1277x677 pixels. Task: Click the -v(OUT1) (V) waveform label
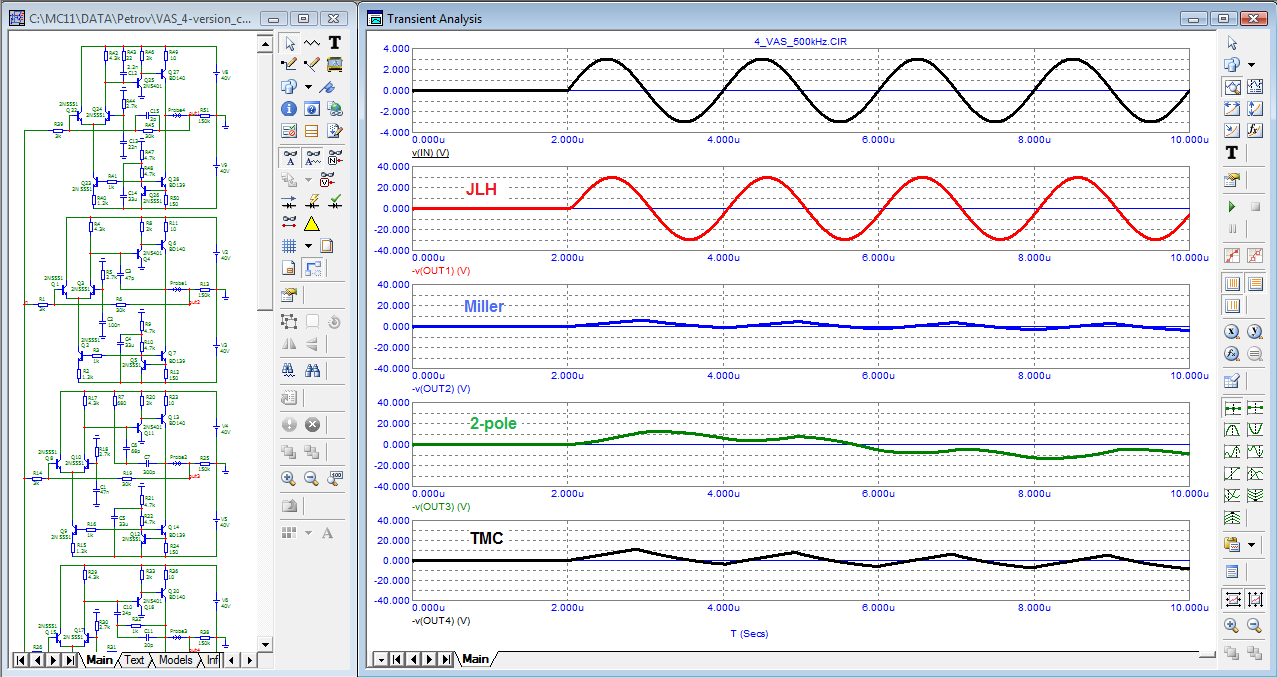440,271
